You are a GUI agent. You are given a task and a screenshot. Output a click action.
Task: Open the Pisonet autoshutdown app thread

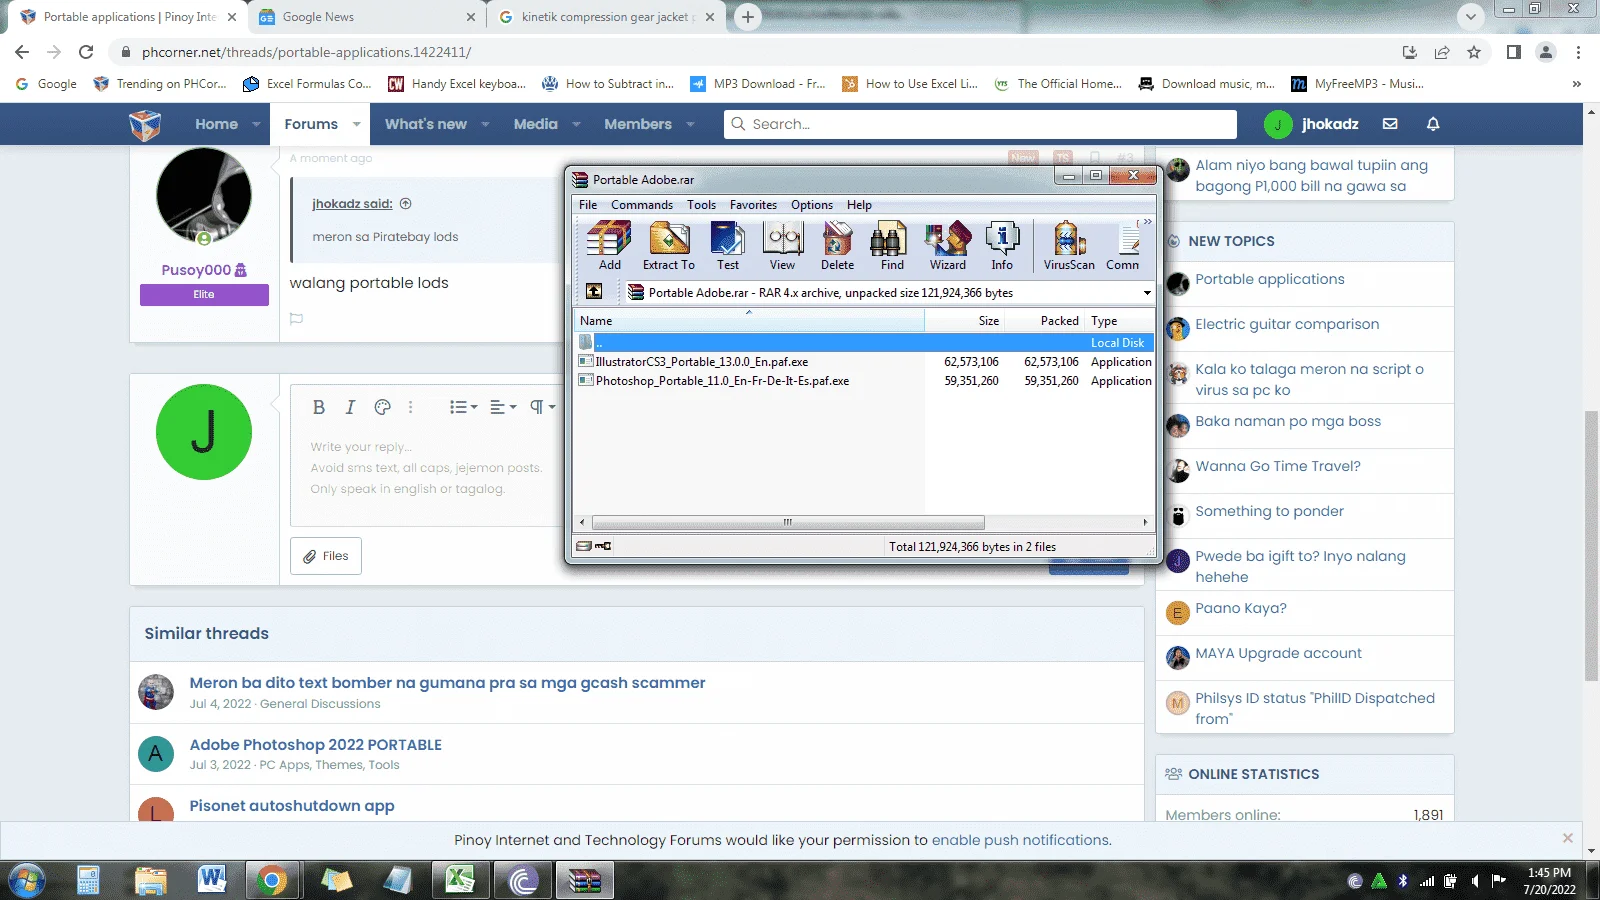pyautogui.click(x=292, y=806)
